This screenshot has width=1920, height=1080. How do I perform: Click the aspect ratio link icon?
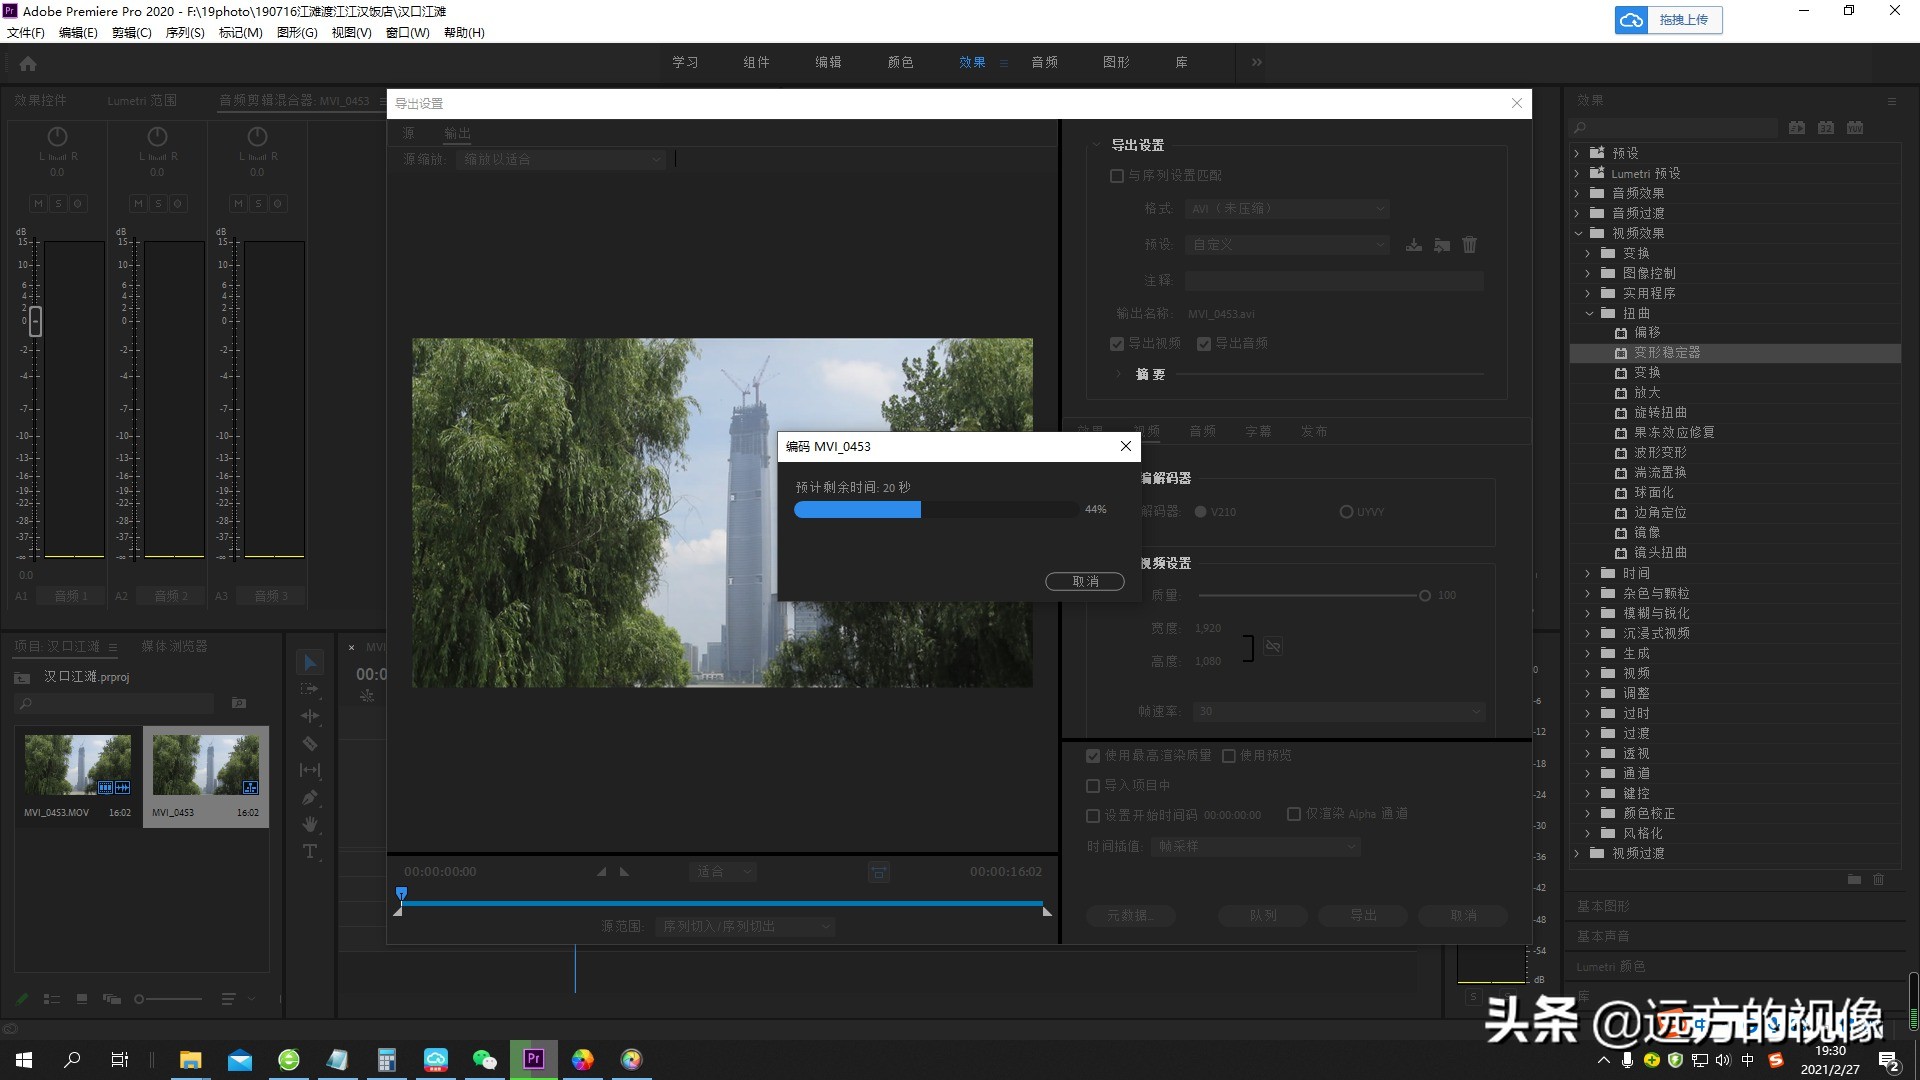(x=1273, y=646)
